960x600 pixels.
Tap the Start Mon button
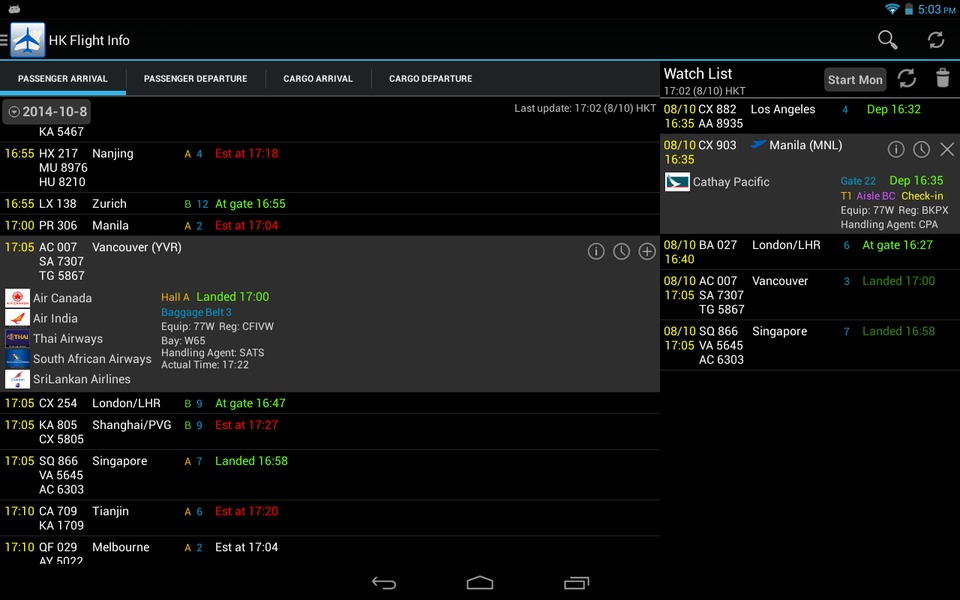pyautogui.click(x=855, y=80)
